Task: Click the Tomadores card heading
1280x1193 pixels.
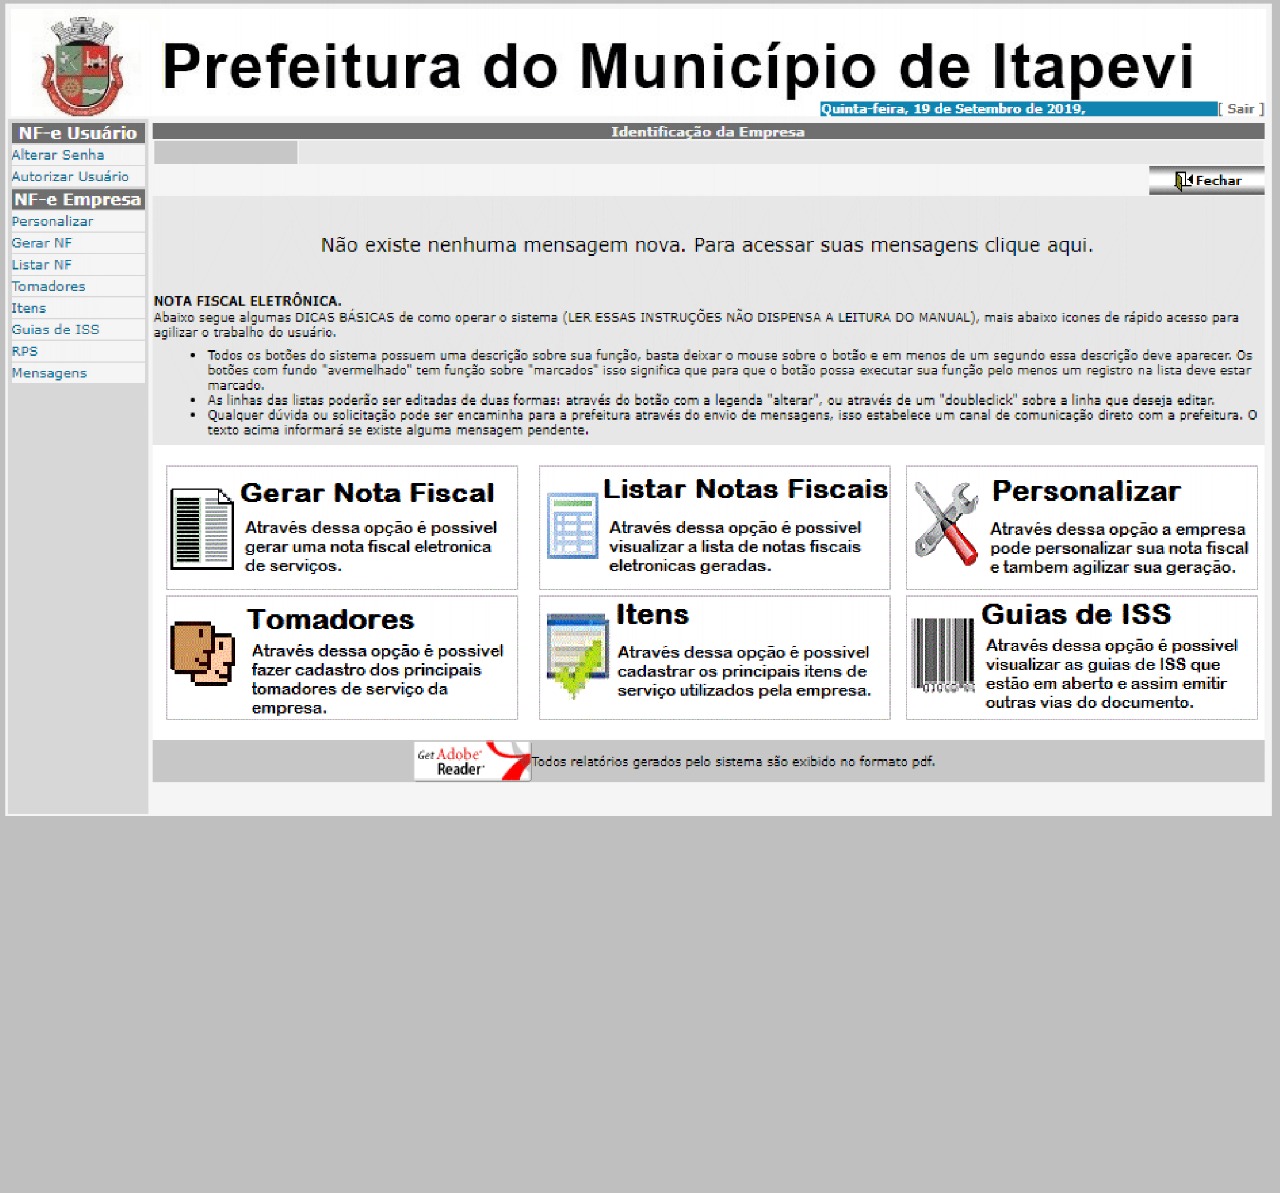Action: [x=331, y=619]
